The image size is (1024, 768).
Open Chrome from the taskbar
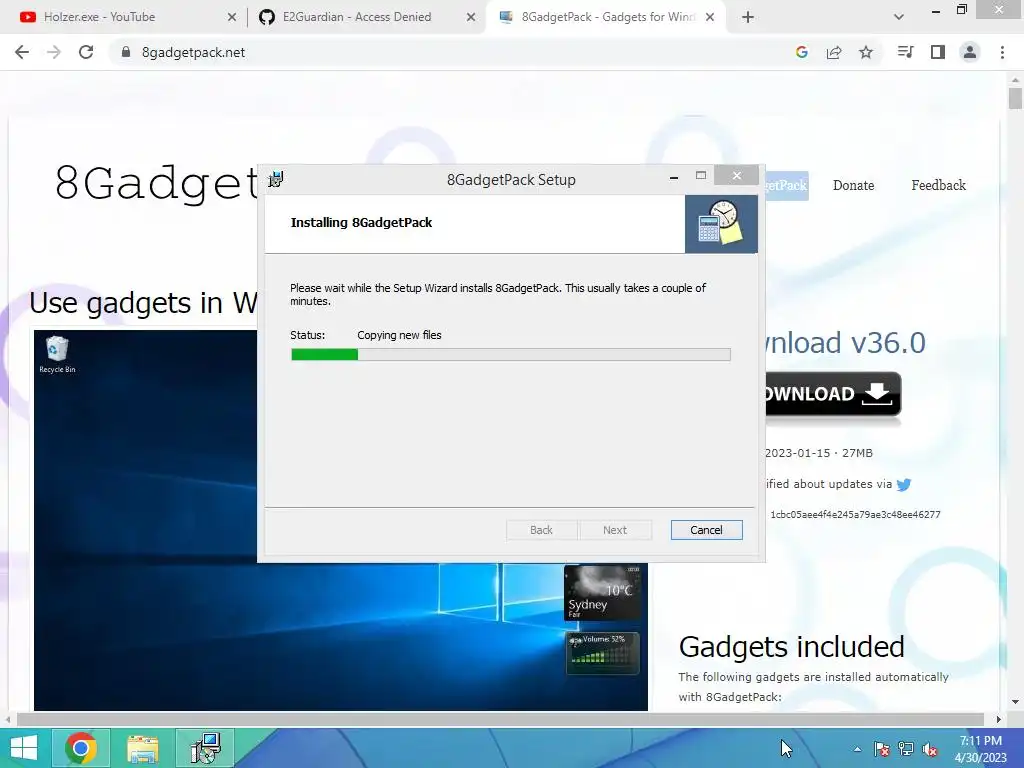(x=80, y=748)
